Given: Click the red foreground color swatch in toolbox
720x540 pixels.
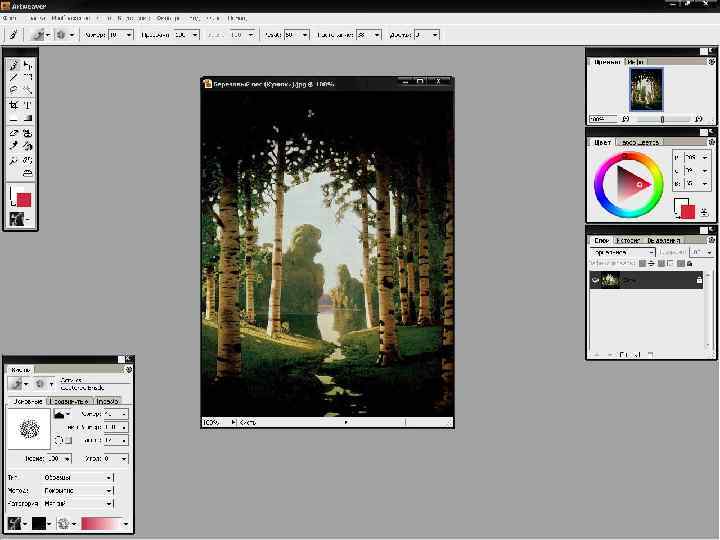Looking at the screenshot, I should click(x=24, y=199).
